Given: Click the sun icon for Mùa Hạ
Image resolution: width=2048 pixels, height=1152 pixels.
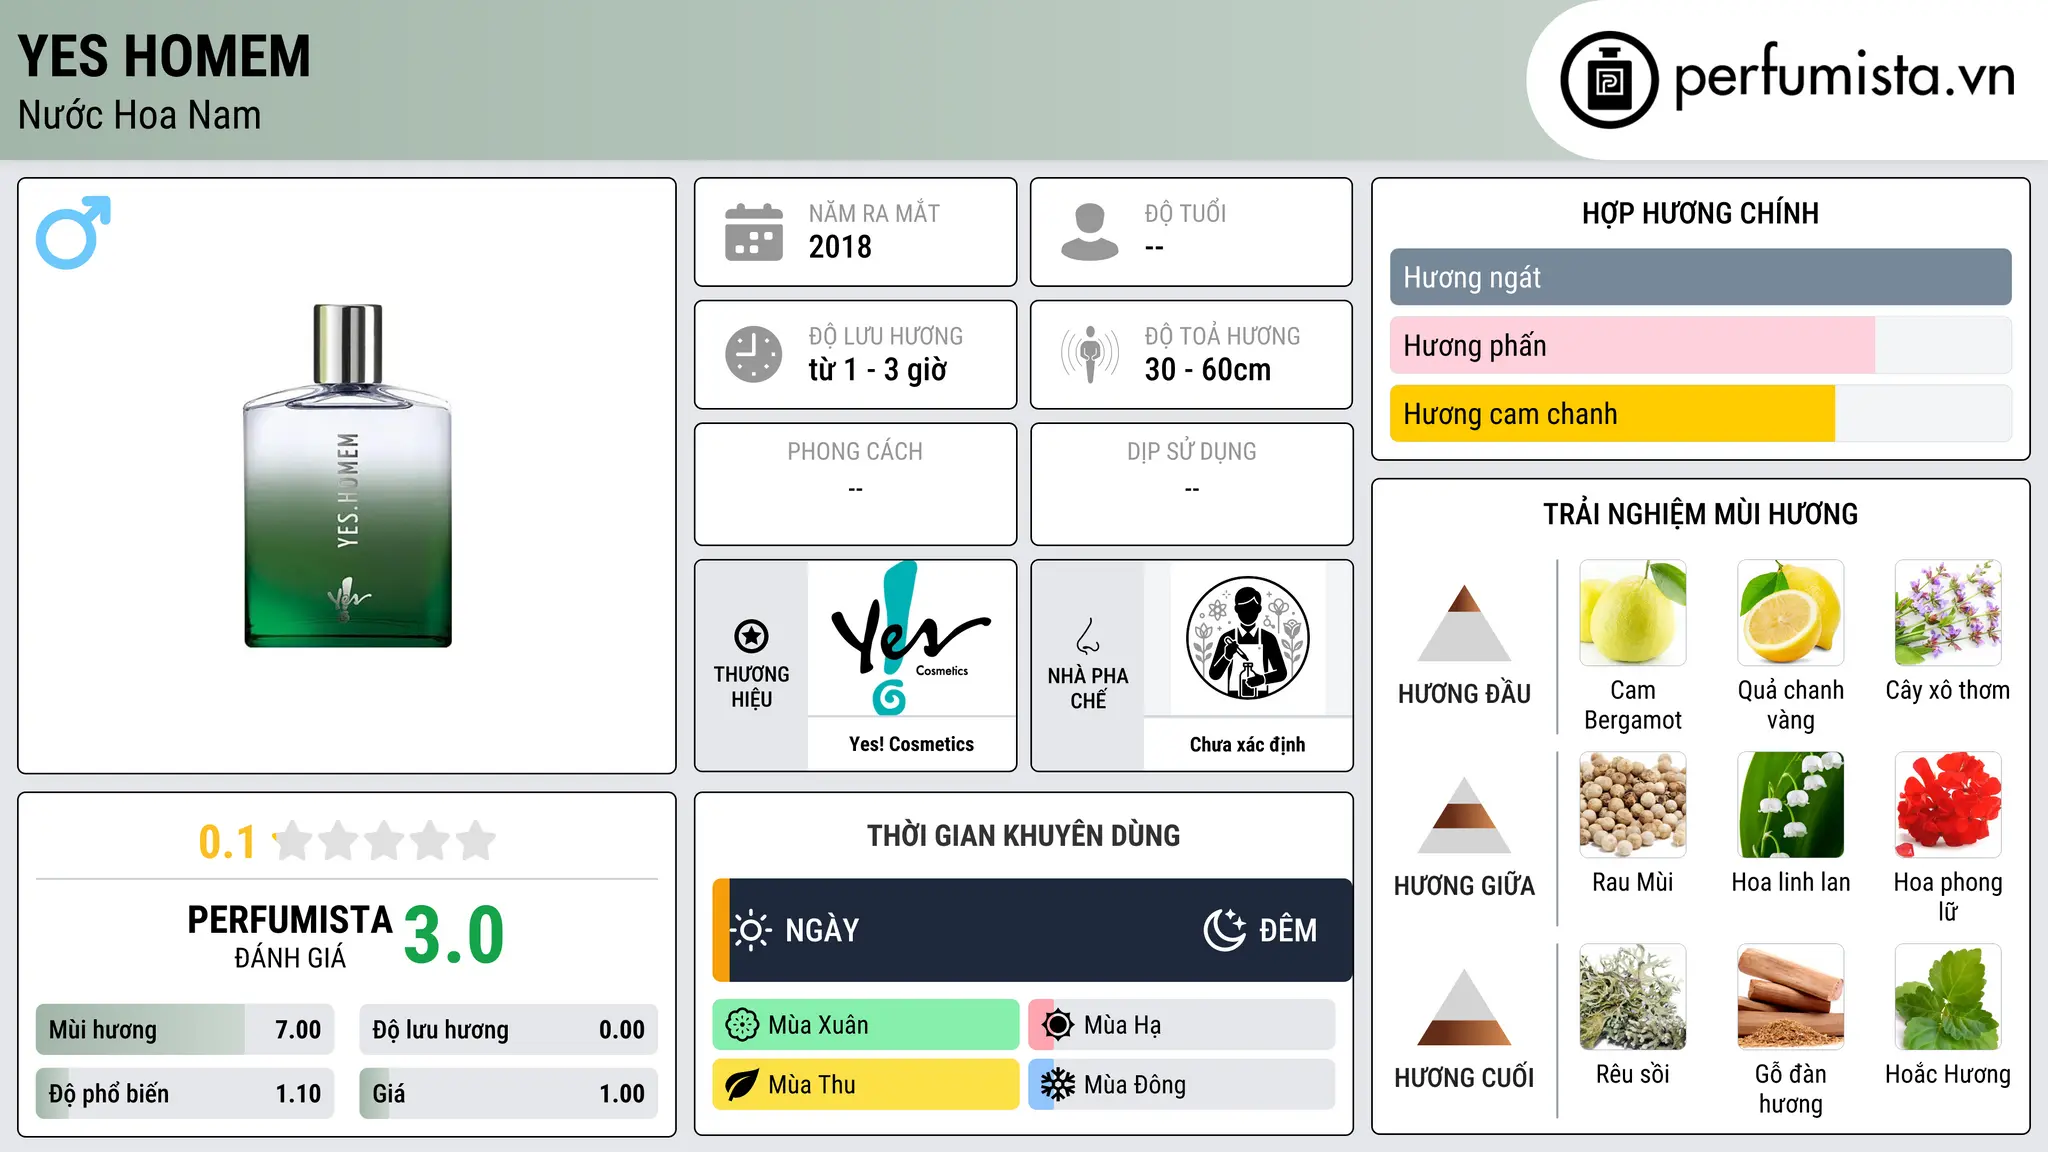Looking at the screenshot, I should (1058, 1025).
